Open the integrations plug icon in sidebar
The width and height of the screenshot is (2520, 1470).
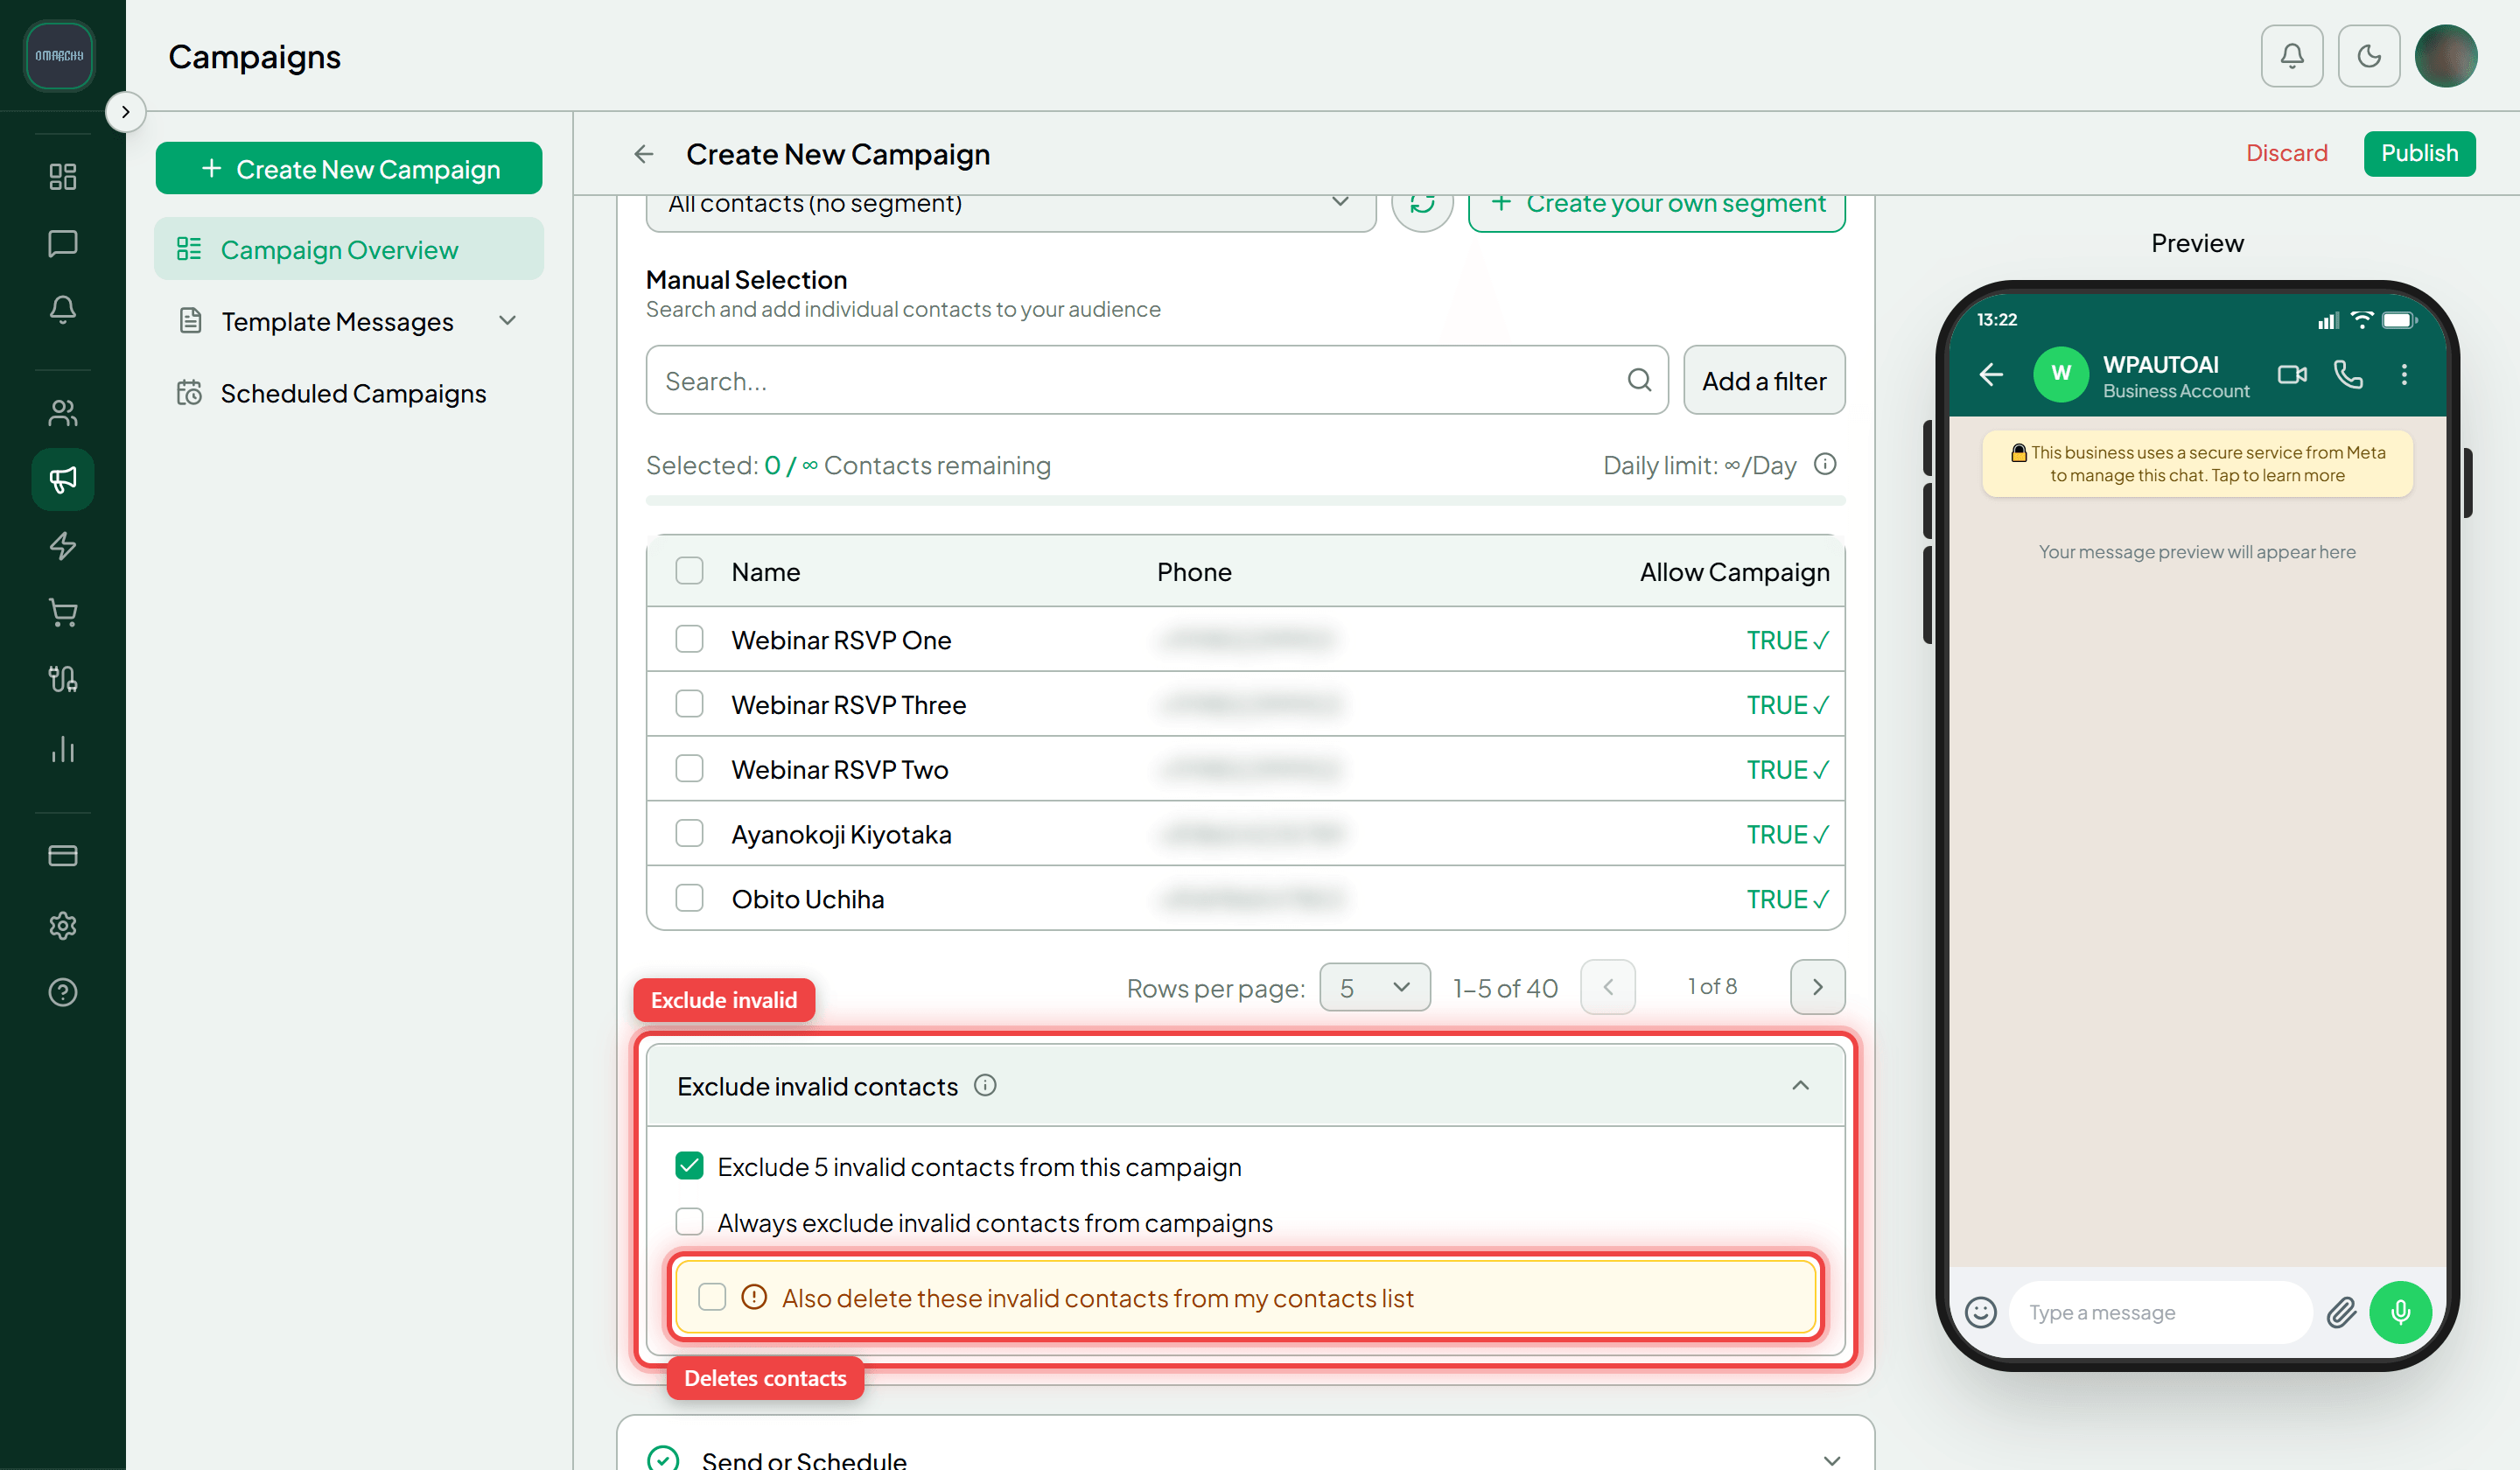point(63,679)
